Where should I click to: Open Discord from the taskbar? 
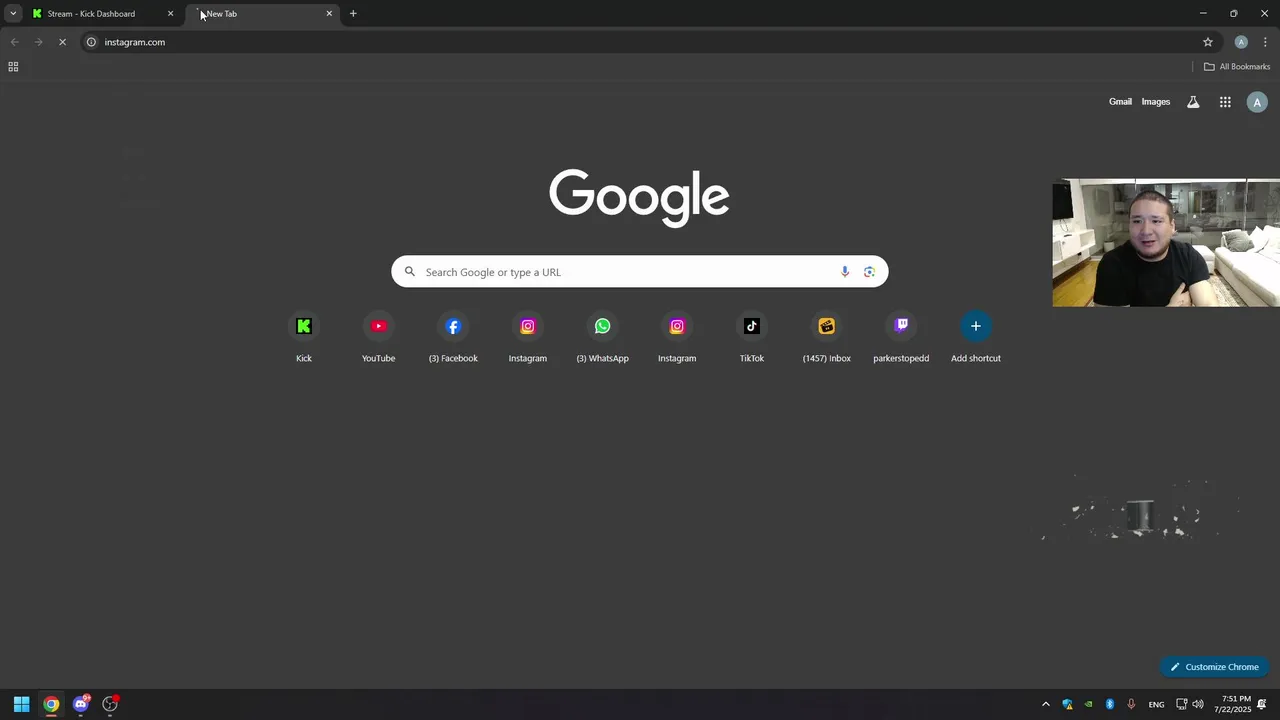(x=81, y=704)
